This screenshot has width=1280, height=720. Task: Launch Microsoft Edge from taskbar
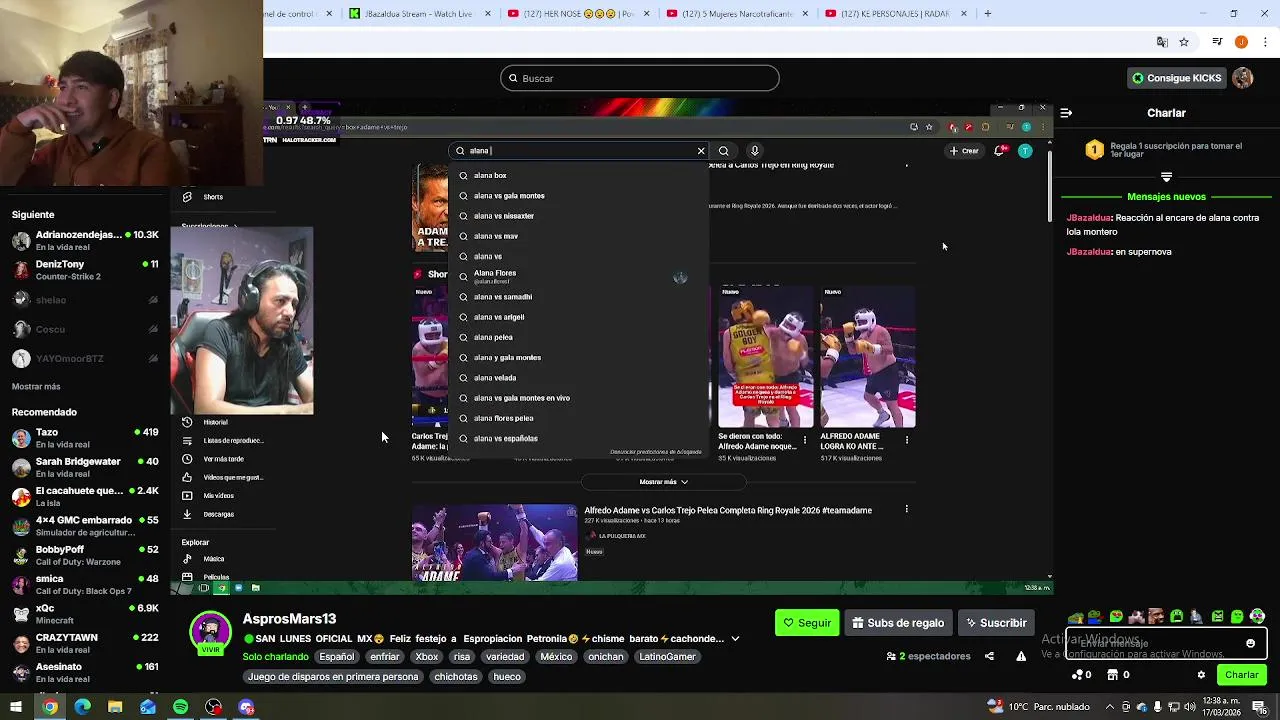(x=82, y=707)
